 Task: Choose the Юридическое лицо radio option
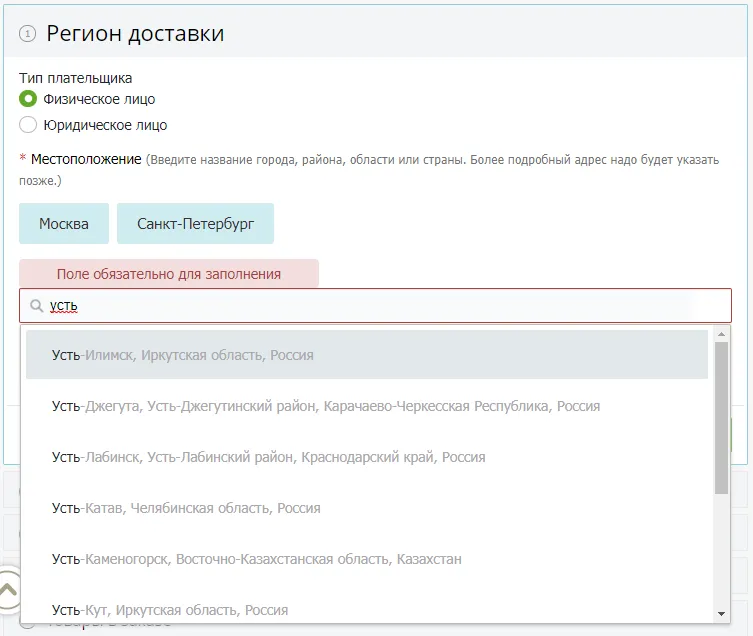point(28,125)
